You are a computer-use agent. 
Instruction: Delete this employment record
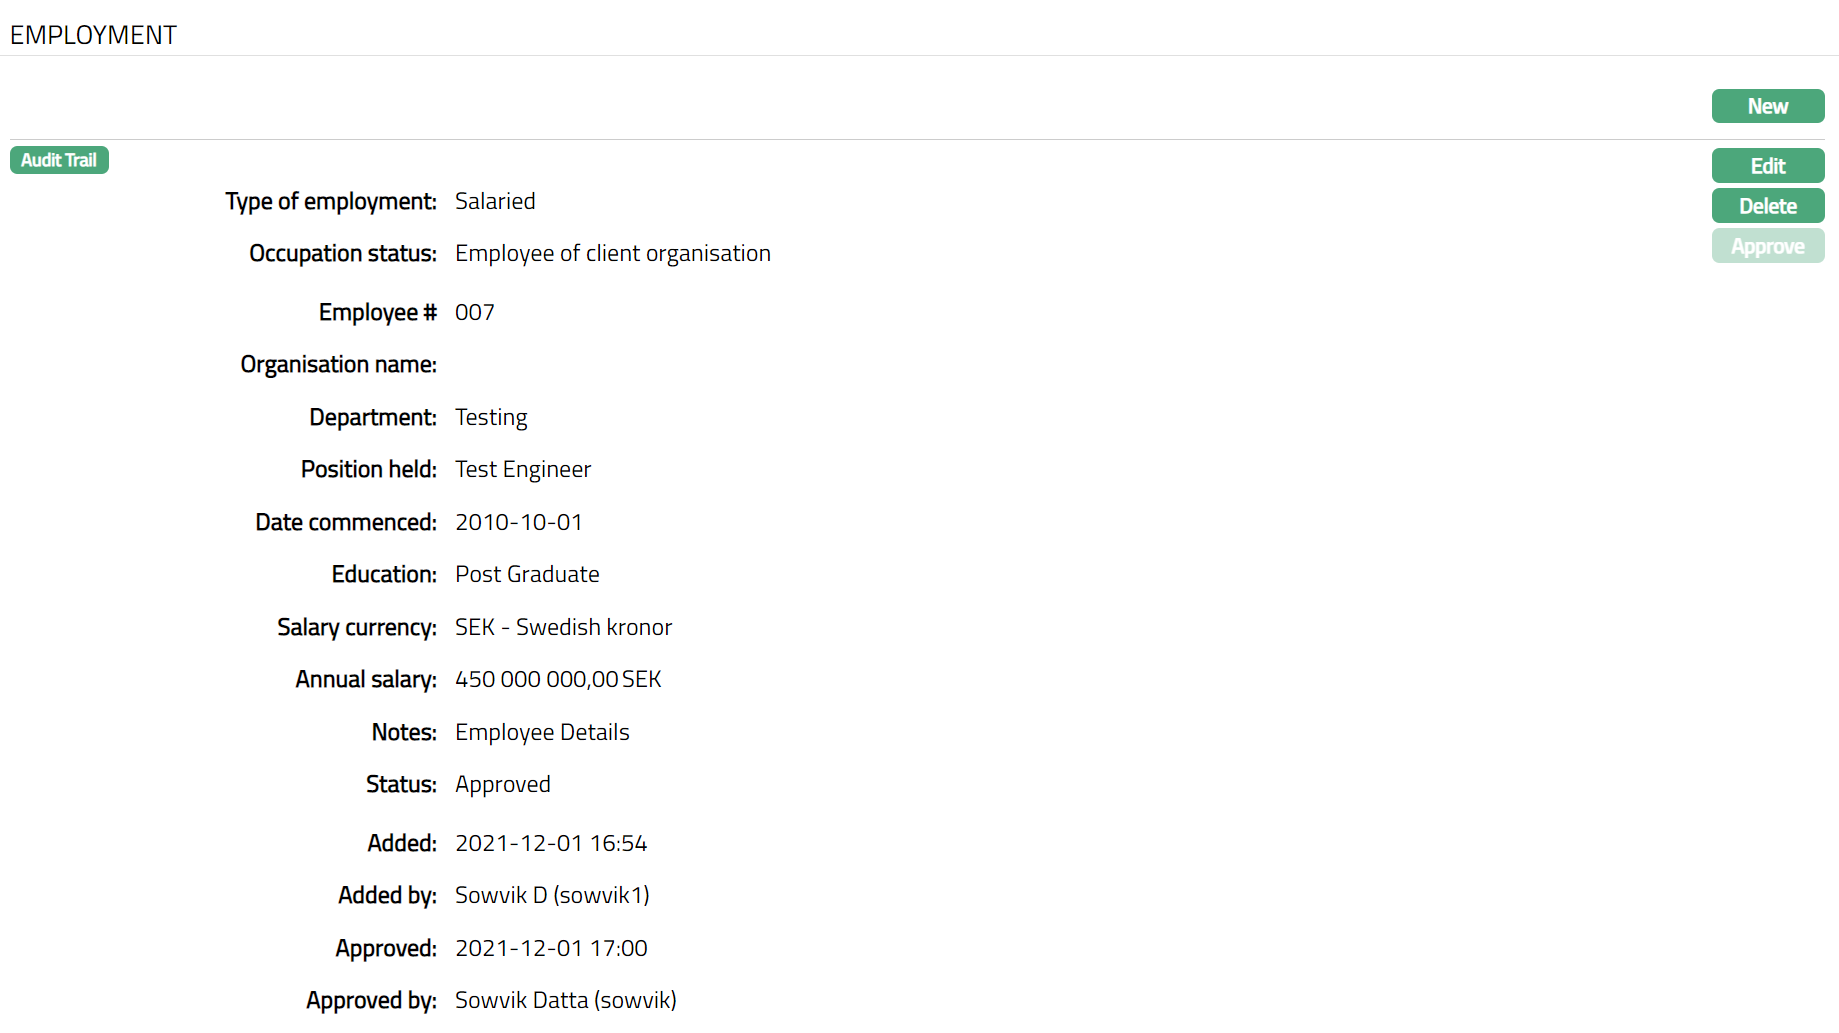click(x=1767, y=206)
